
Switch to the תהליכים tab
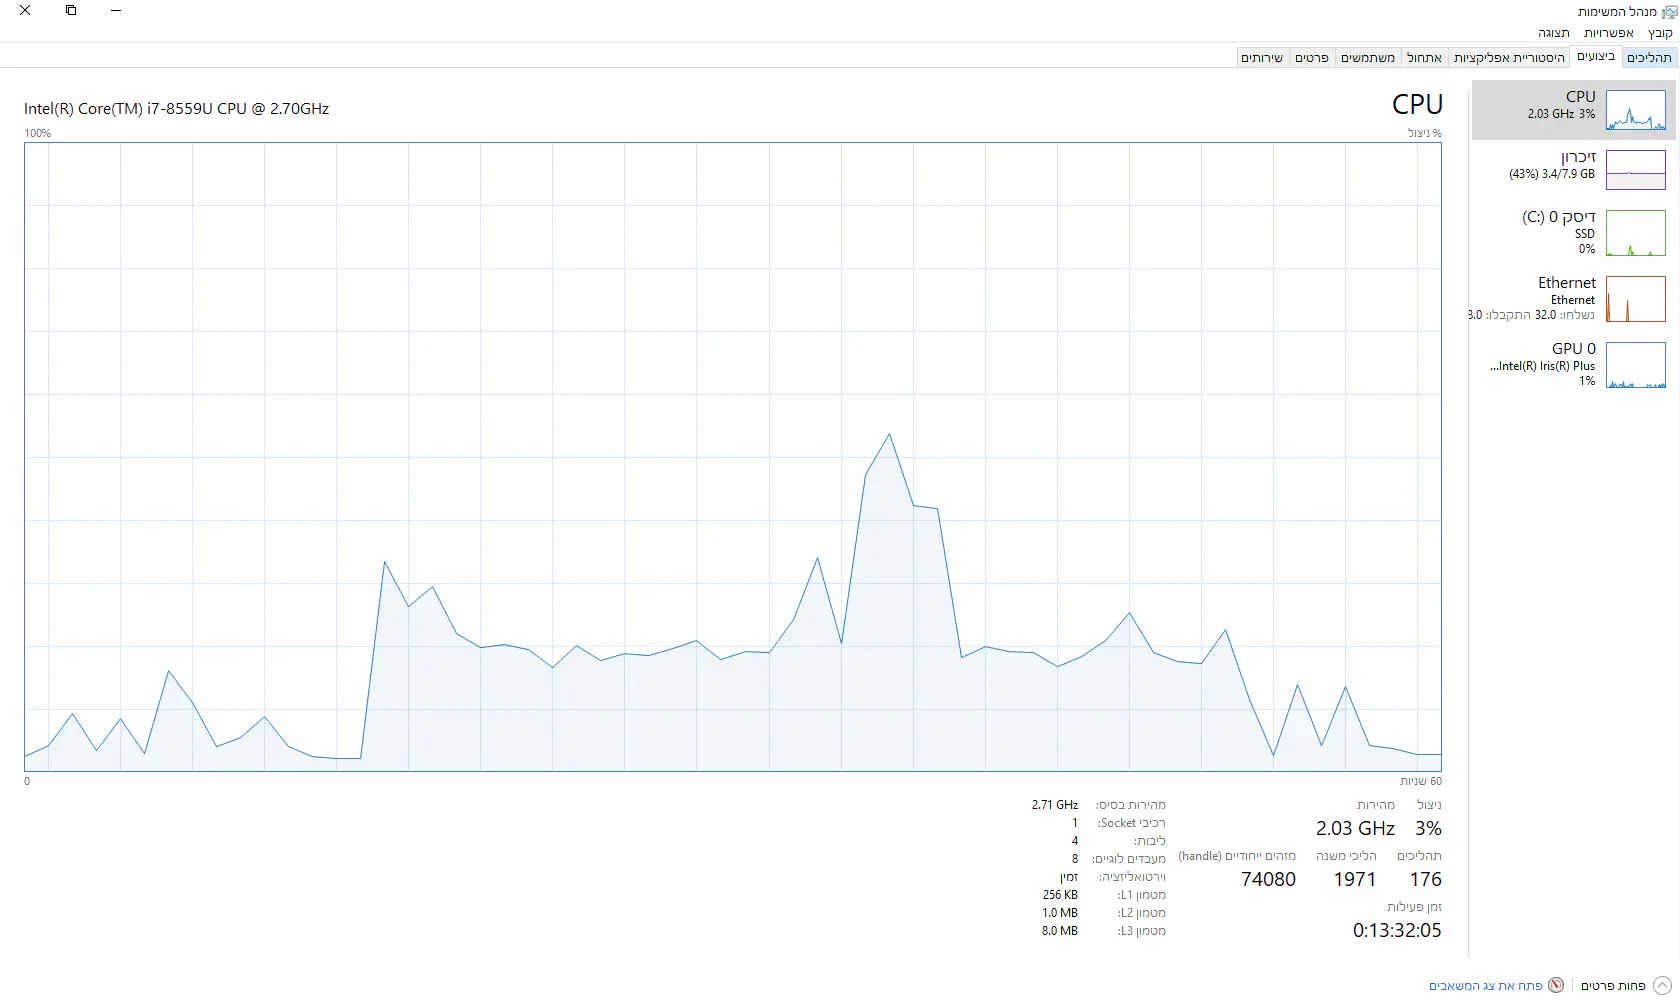(1649, 57)
